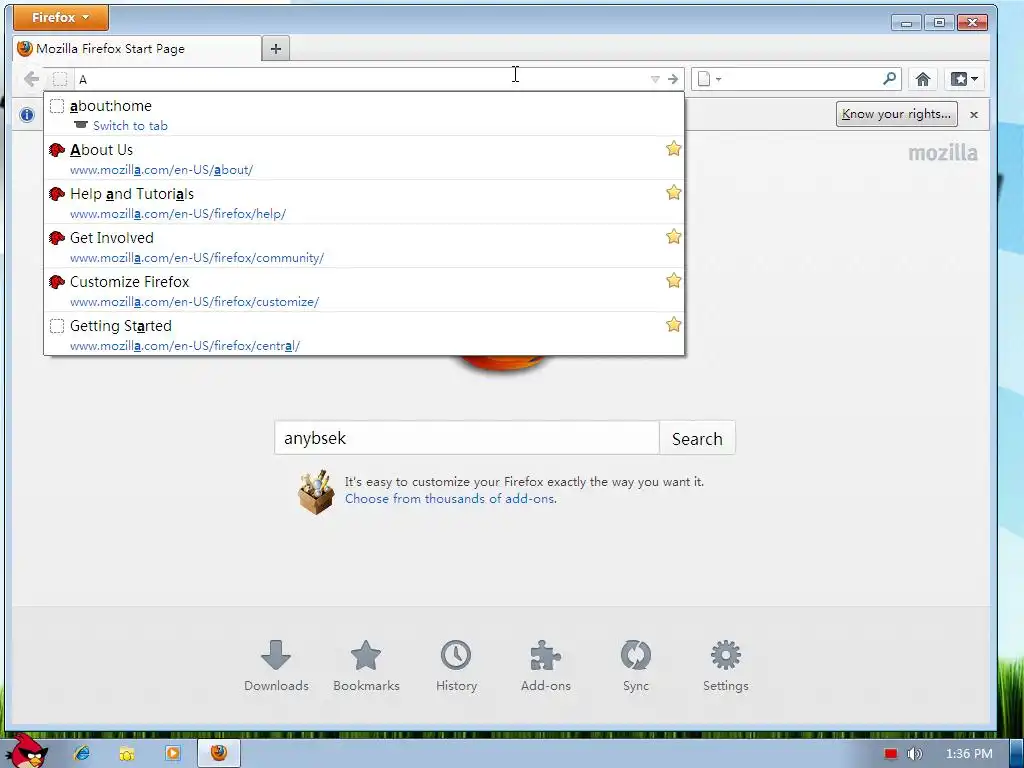Go back with the back arrow
1024x768 pixels.
31,79
